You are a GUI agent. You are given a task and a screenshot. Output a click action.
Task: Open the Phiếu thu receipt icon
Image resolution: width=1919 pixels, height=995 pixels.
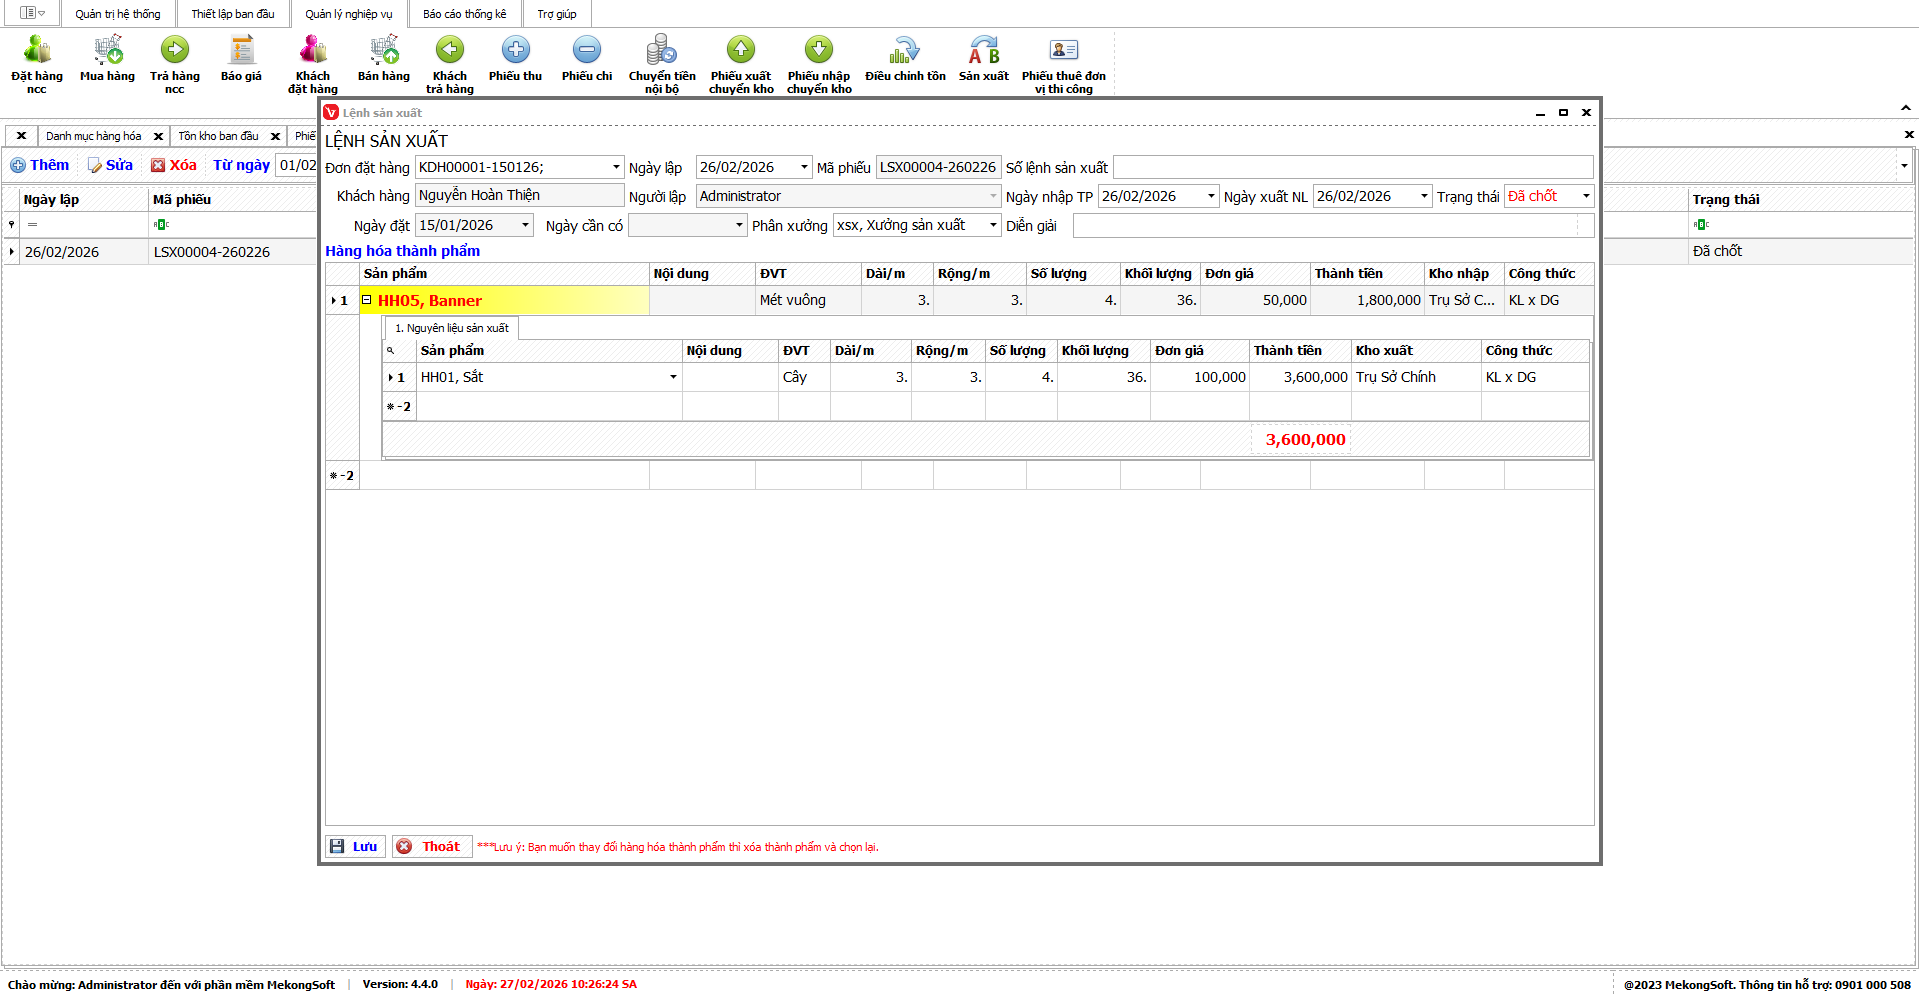515,52
